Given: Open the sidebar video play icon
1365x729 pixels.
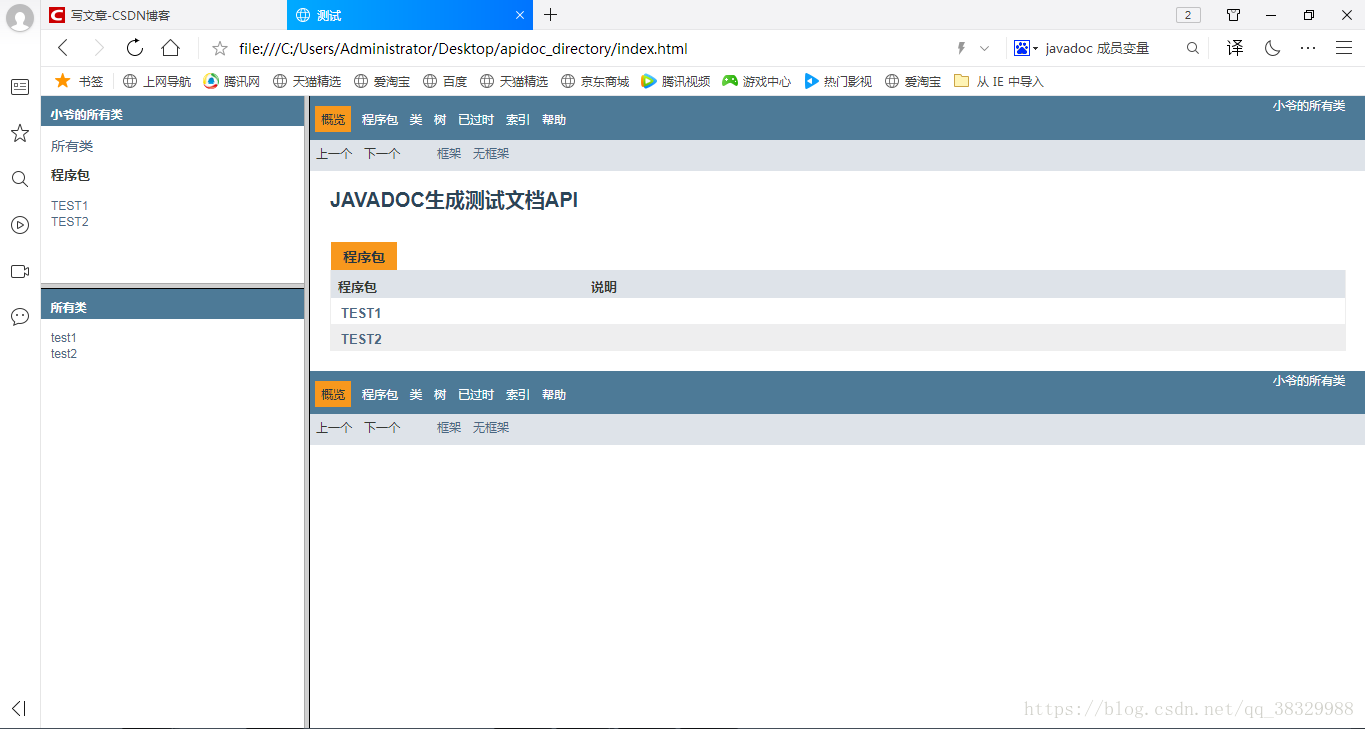Looking at the screenshot, I should (20, 225).
